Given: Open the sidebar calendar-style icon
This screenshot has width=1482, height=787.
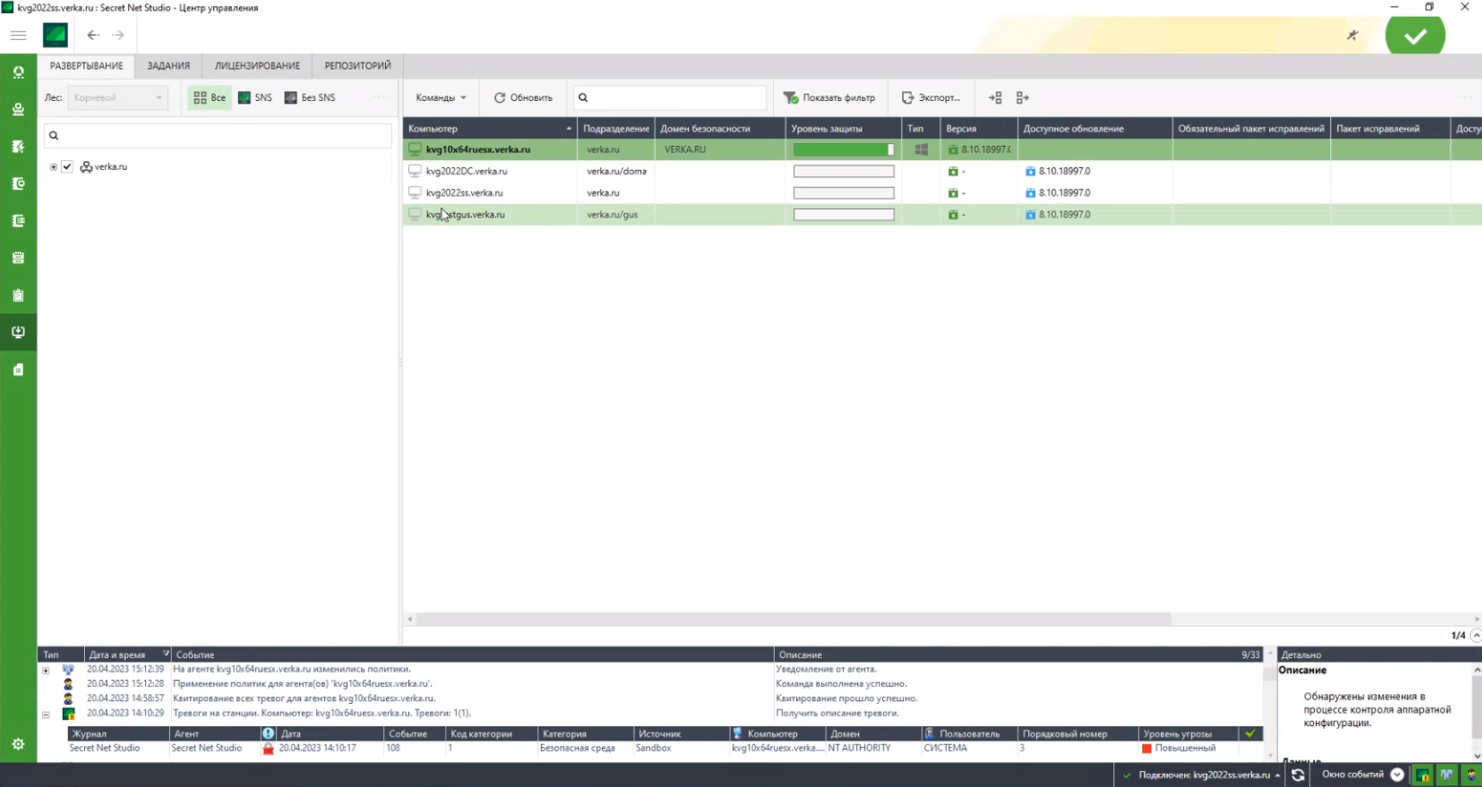Looking at the screenshot, I should [18, 258].
